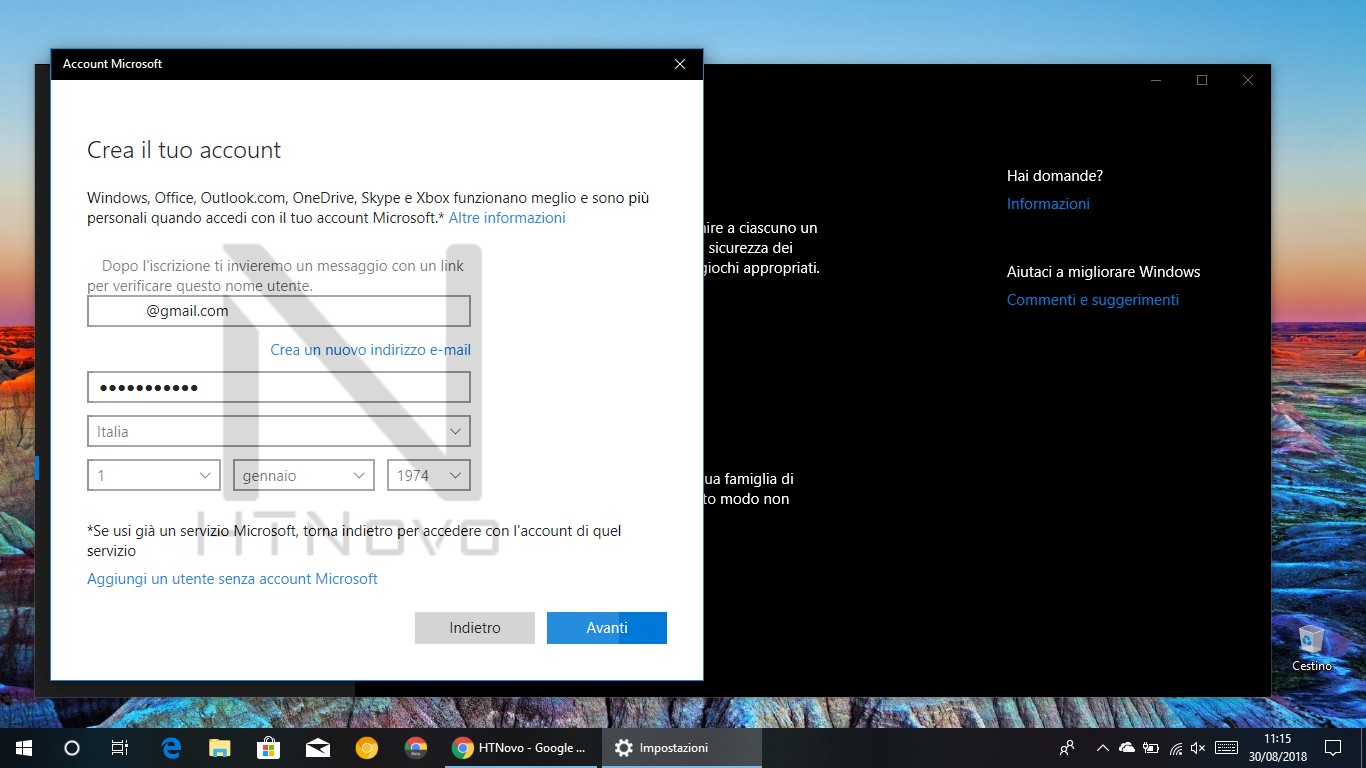Show hidden tray icons arrow
Image resolution: width=1366 pixels, height=768 pixels.
[x=1102, y=747]
